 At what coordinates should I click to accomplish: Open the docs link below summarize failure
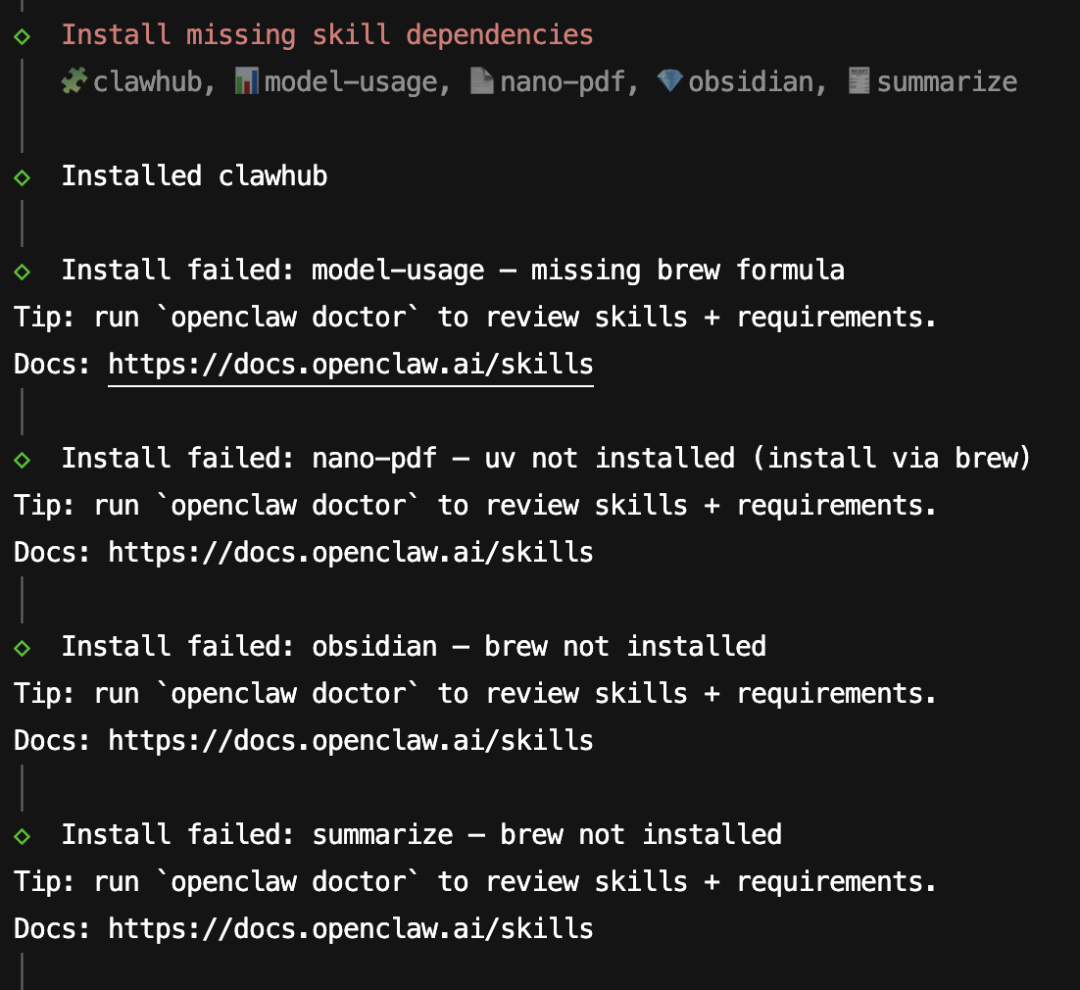coord(350,928)
